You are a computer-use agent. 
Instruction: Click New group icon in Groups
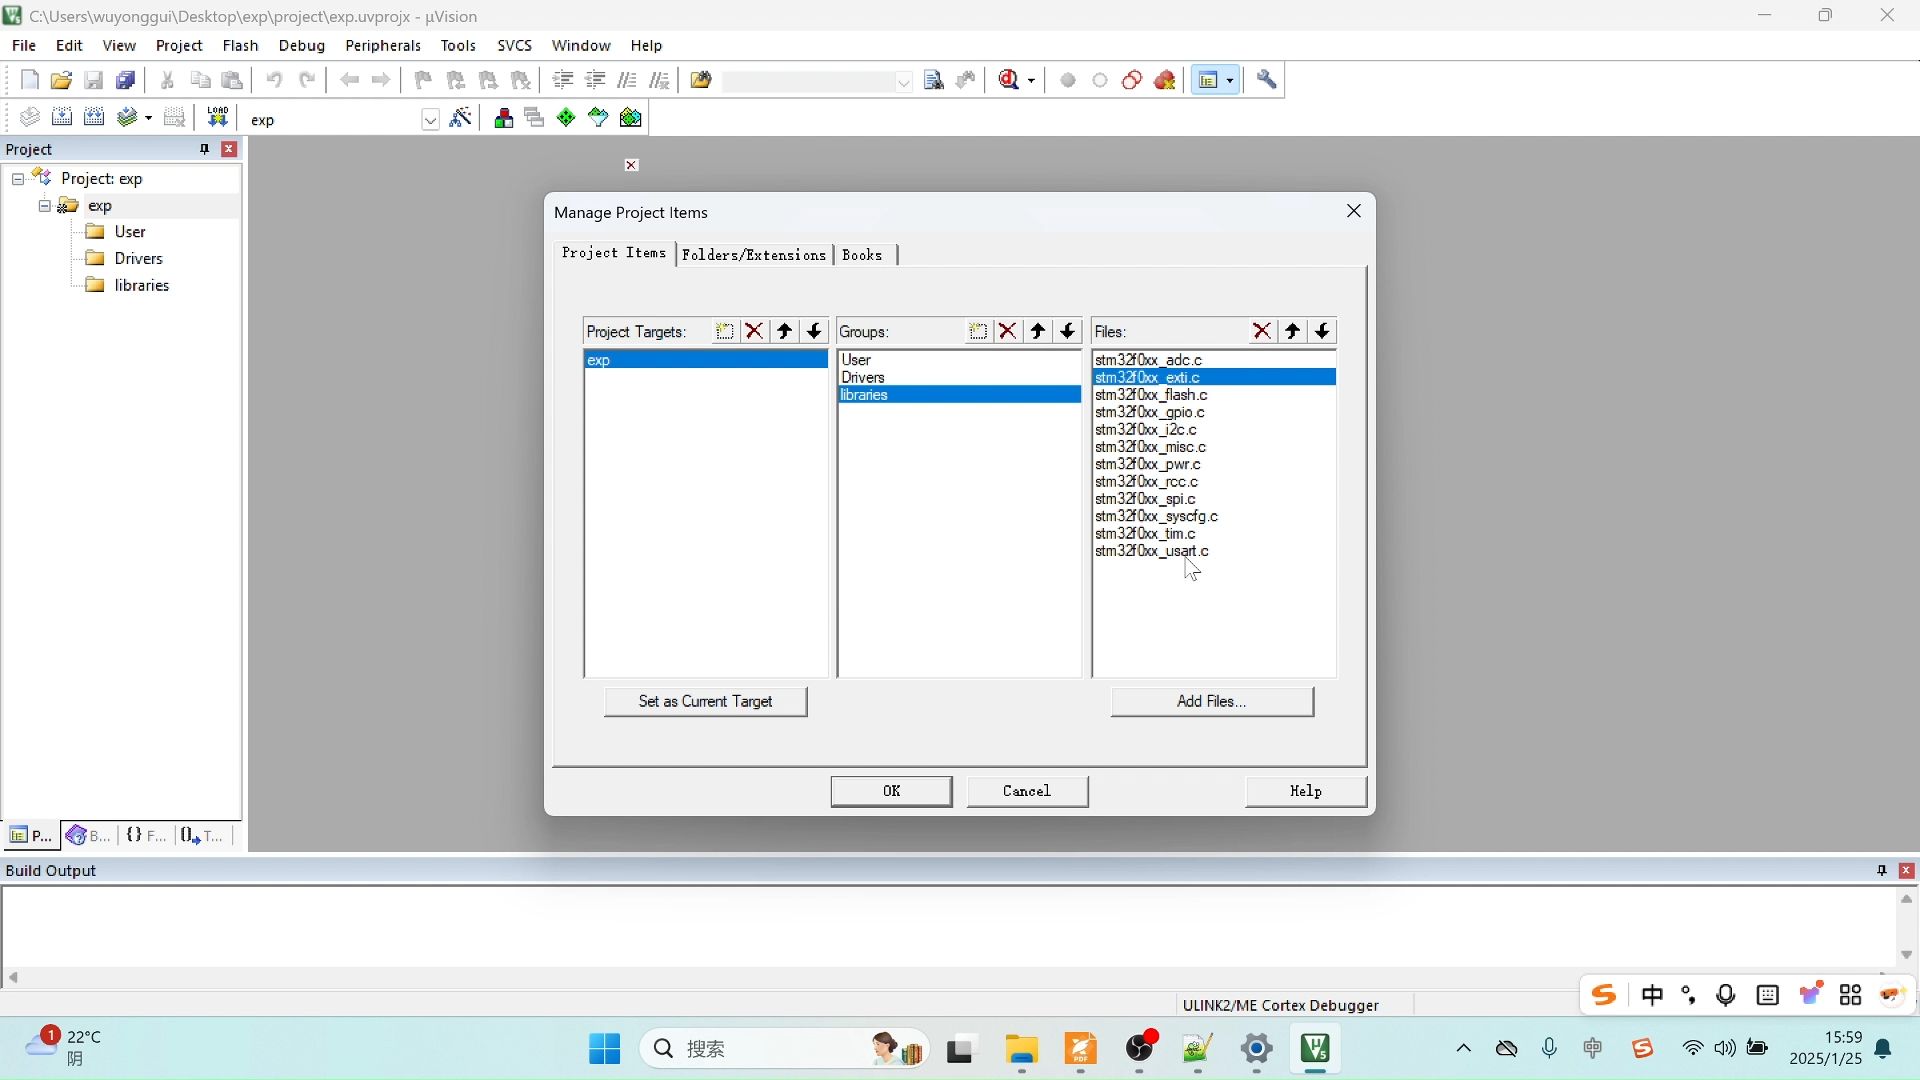point(978,332)
